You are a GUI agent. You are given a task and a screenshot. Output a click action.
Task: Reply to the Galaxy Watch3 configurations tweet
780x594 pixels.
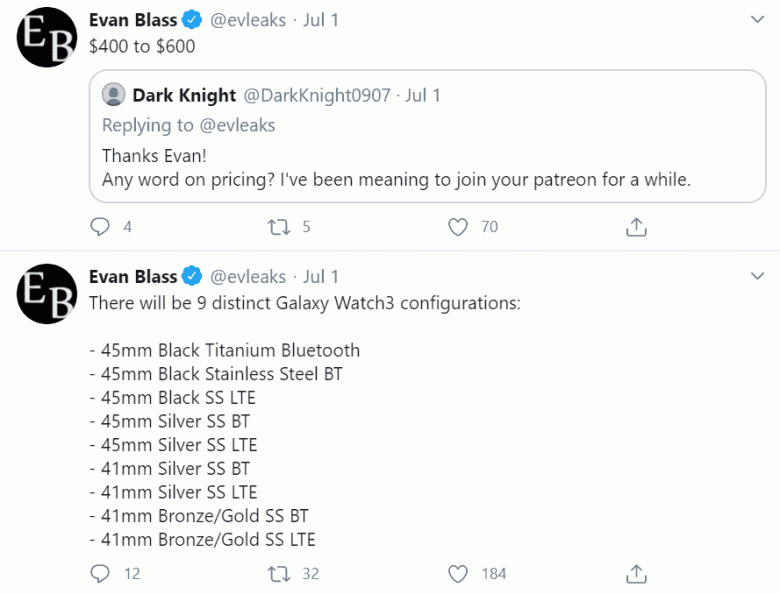coord(100,573)
